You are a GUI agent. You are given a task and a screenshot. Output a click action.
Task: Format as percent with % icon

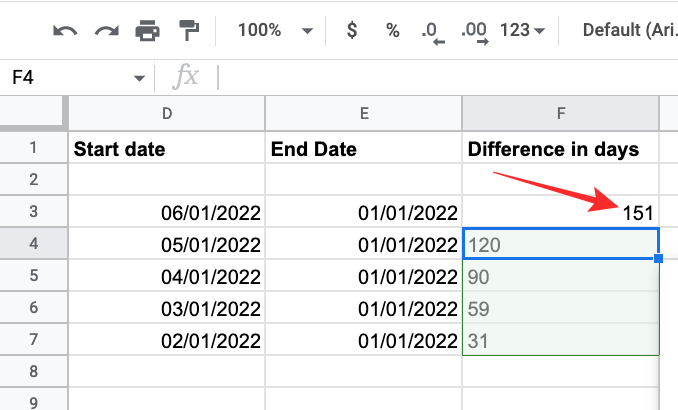pyautogui.click(x=392, y=31)
